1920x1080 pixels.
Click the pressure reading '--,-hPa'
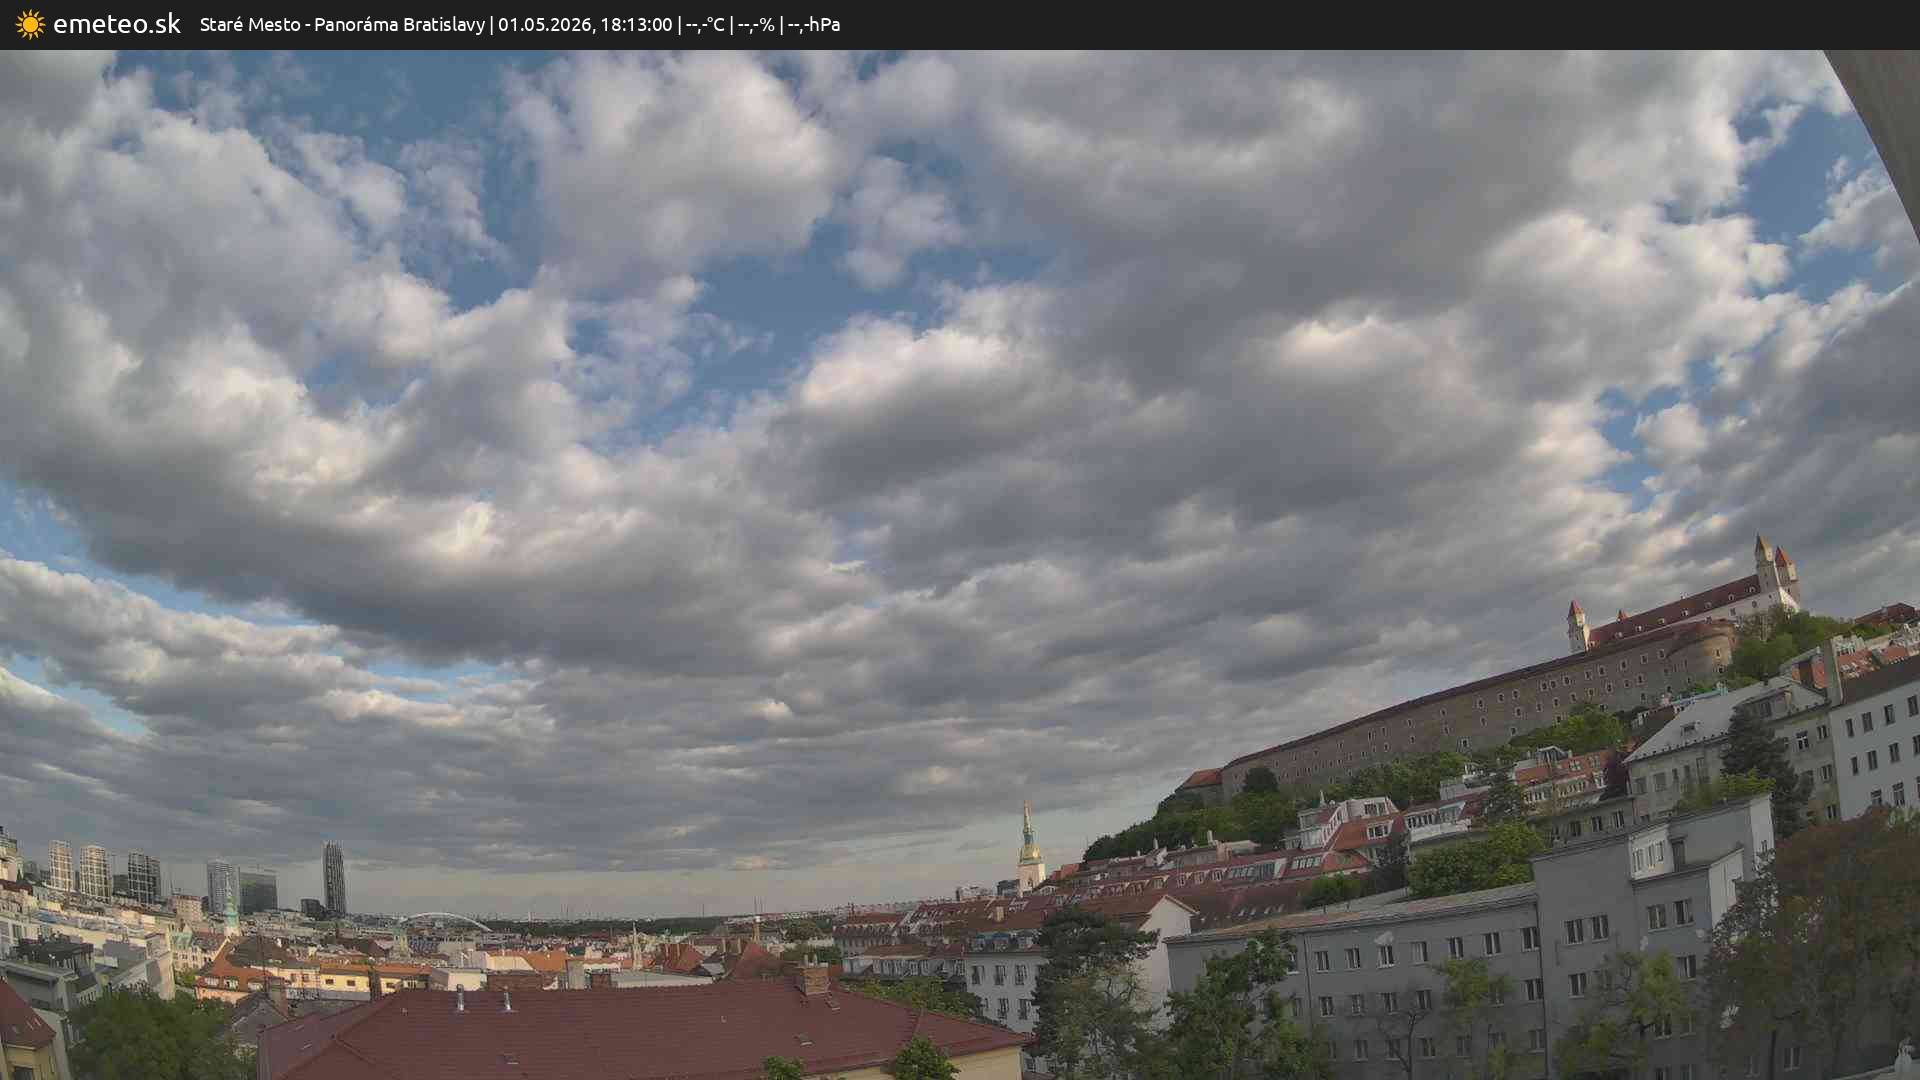(x=814, y=25)
